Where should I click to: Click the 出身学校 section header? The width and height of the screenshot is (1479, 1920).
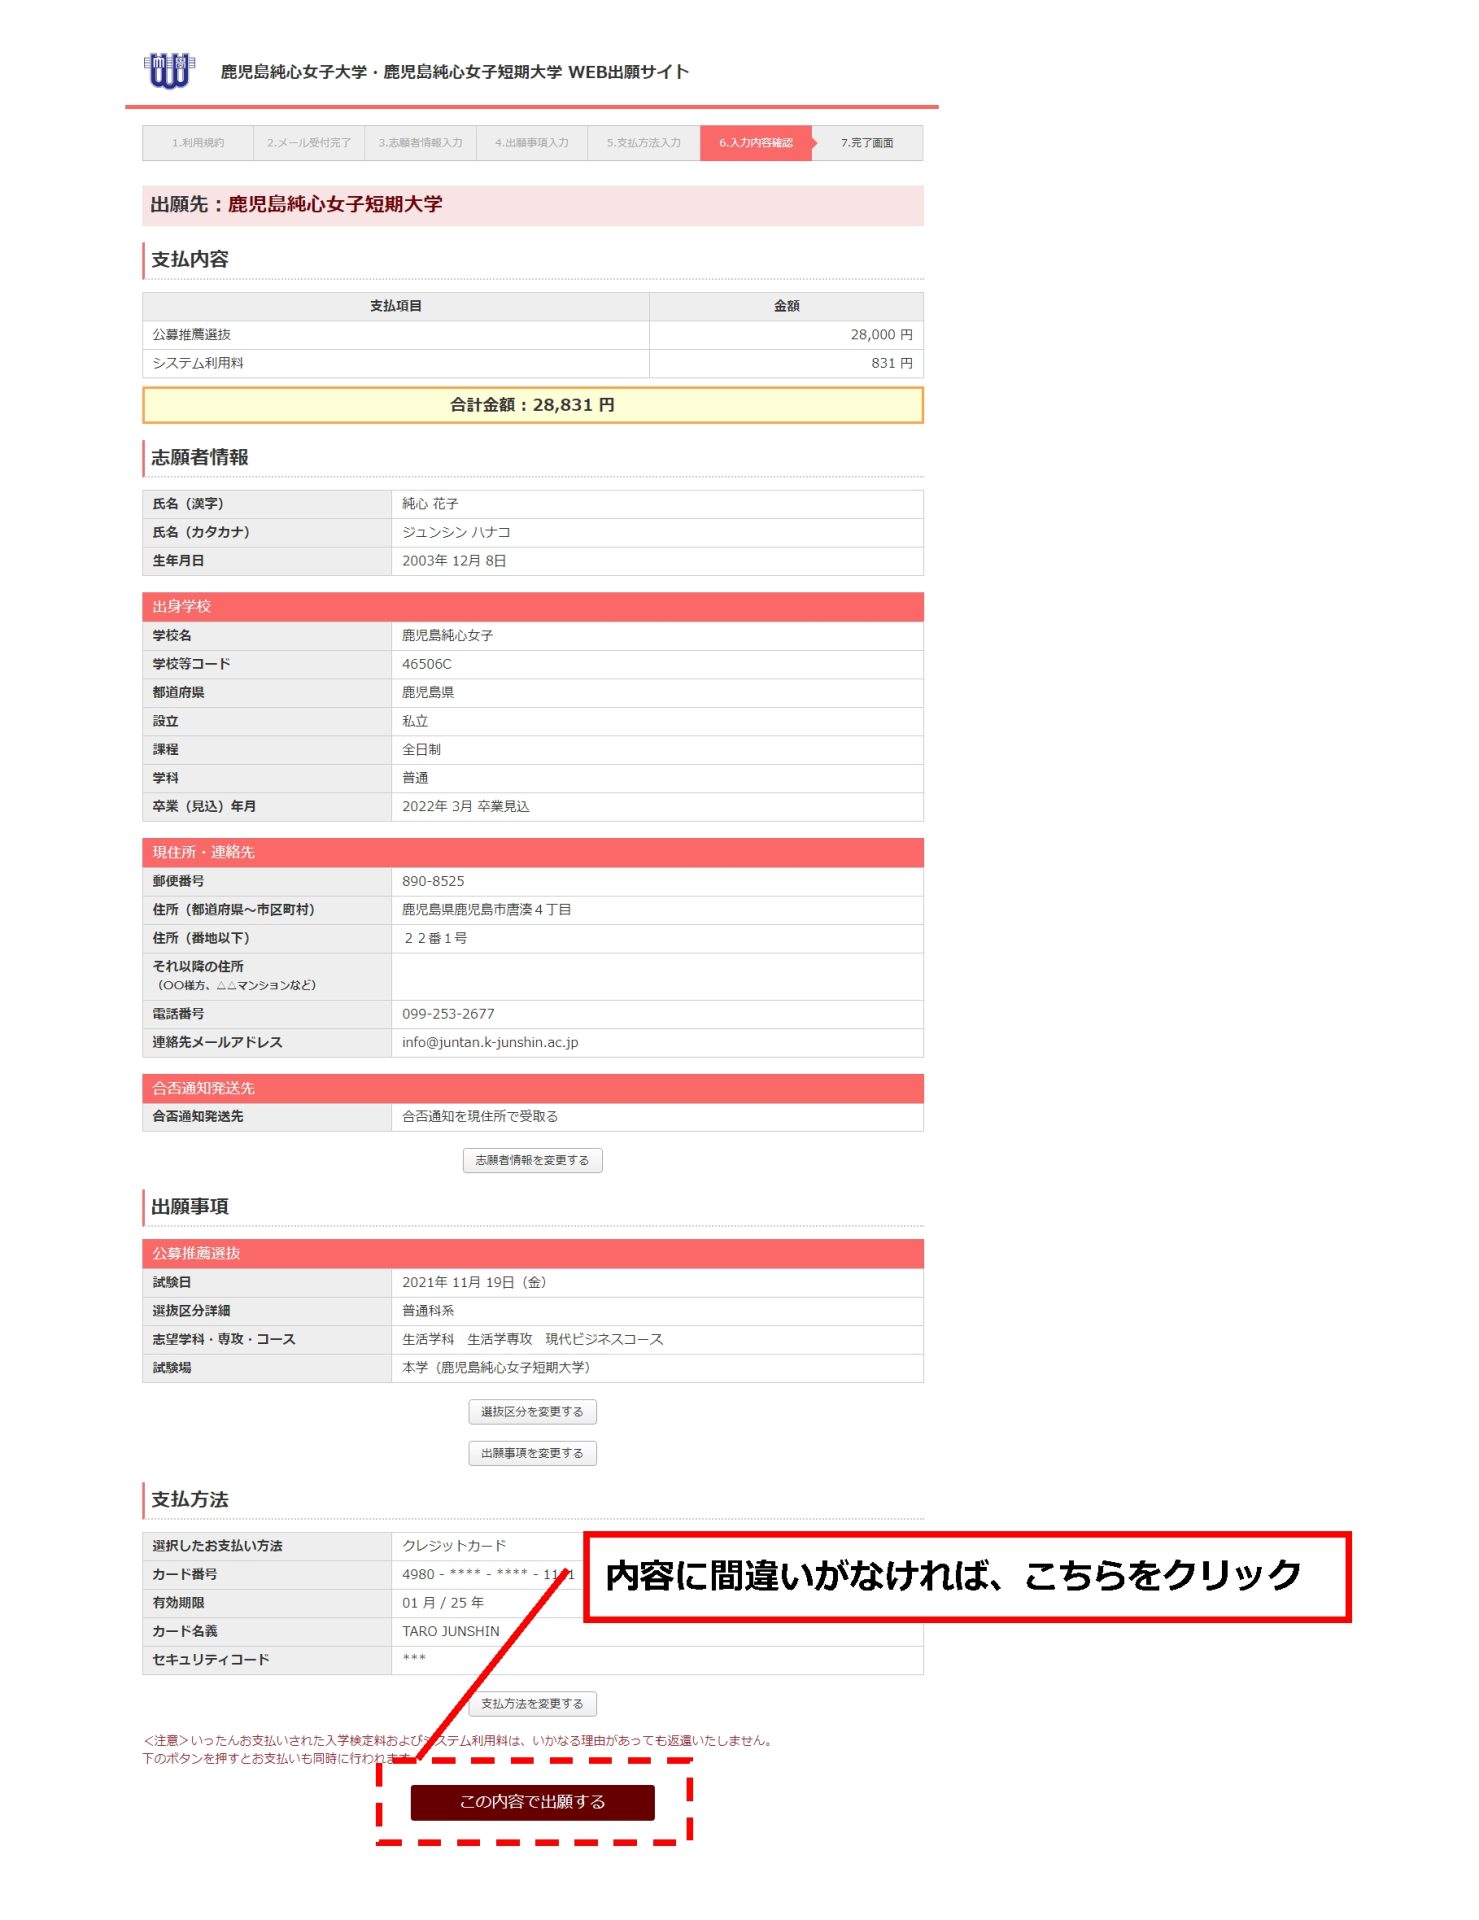click(532, 607)
